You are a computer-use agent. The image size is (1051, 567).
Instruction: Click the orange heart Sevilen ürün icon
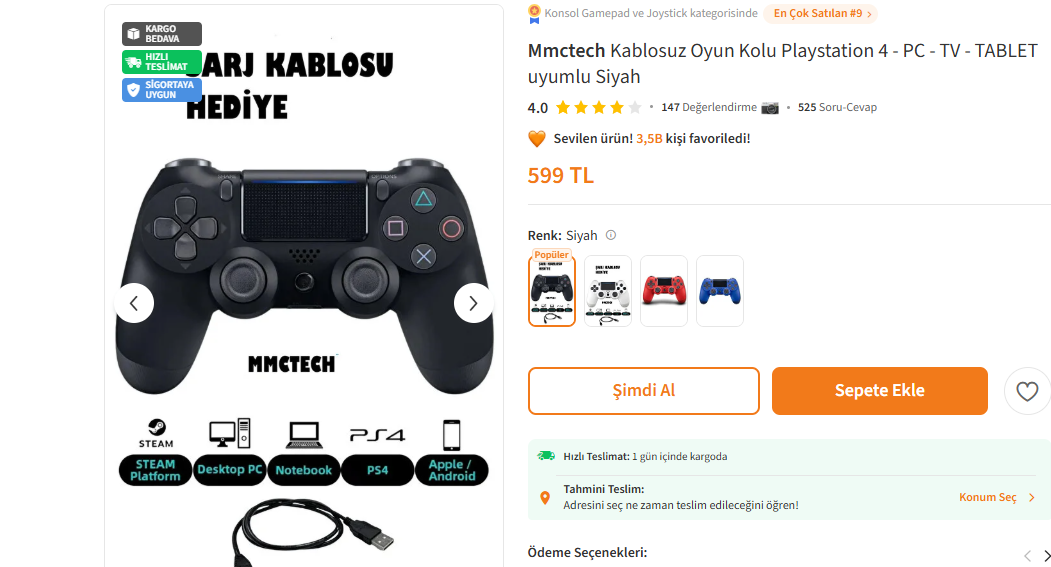click(537, 139)
